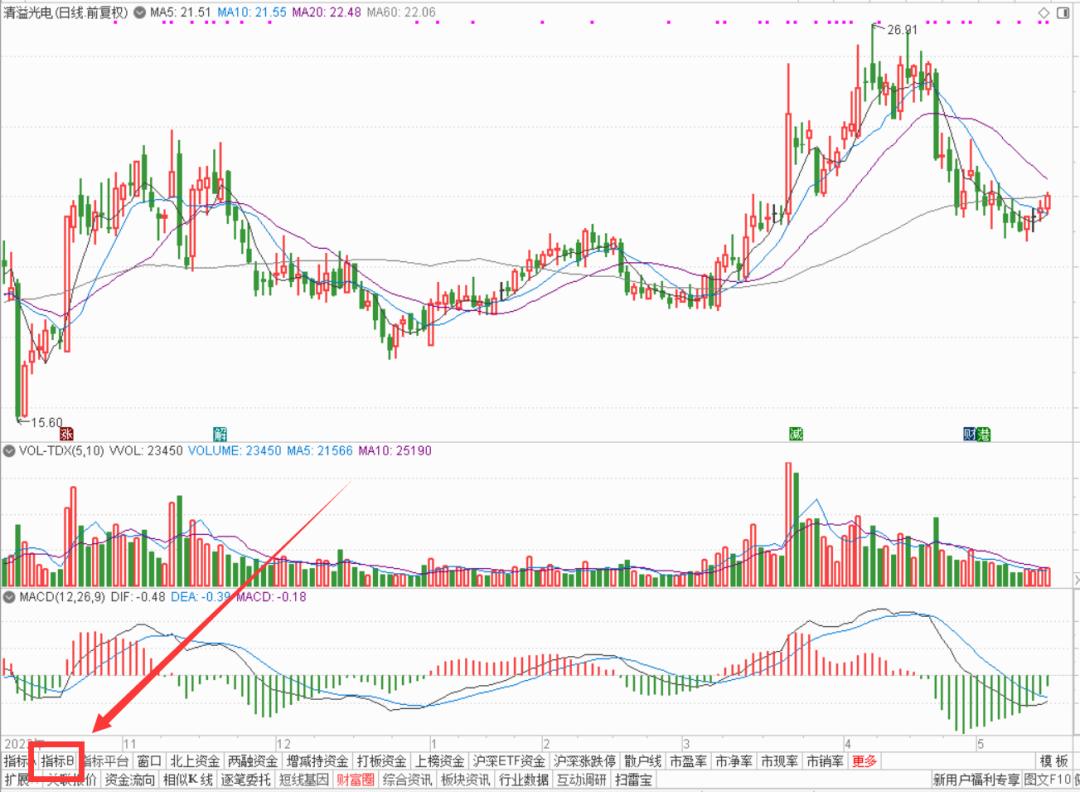Open the 资金流向 tab

click(129, 780)
